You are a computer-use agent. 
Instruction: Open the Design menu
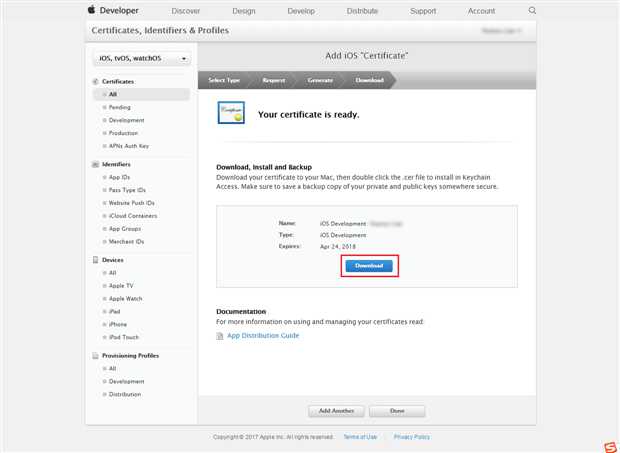244,11
